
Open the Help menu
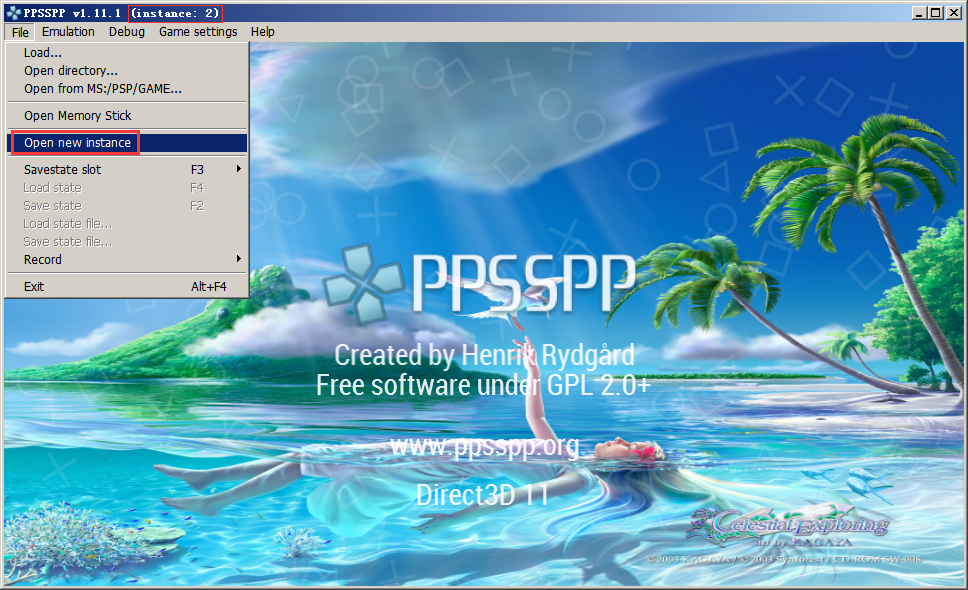pyautogui.click(x=262, y=32)
